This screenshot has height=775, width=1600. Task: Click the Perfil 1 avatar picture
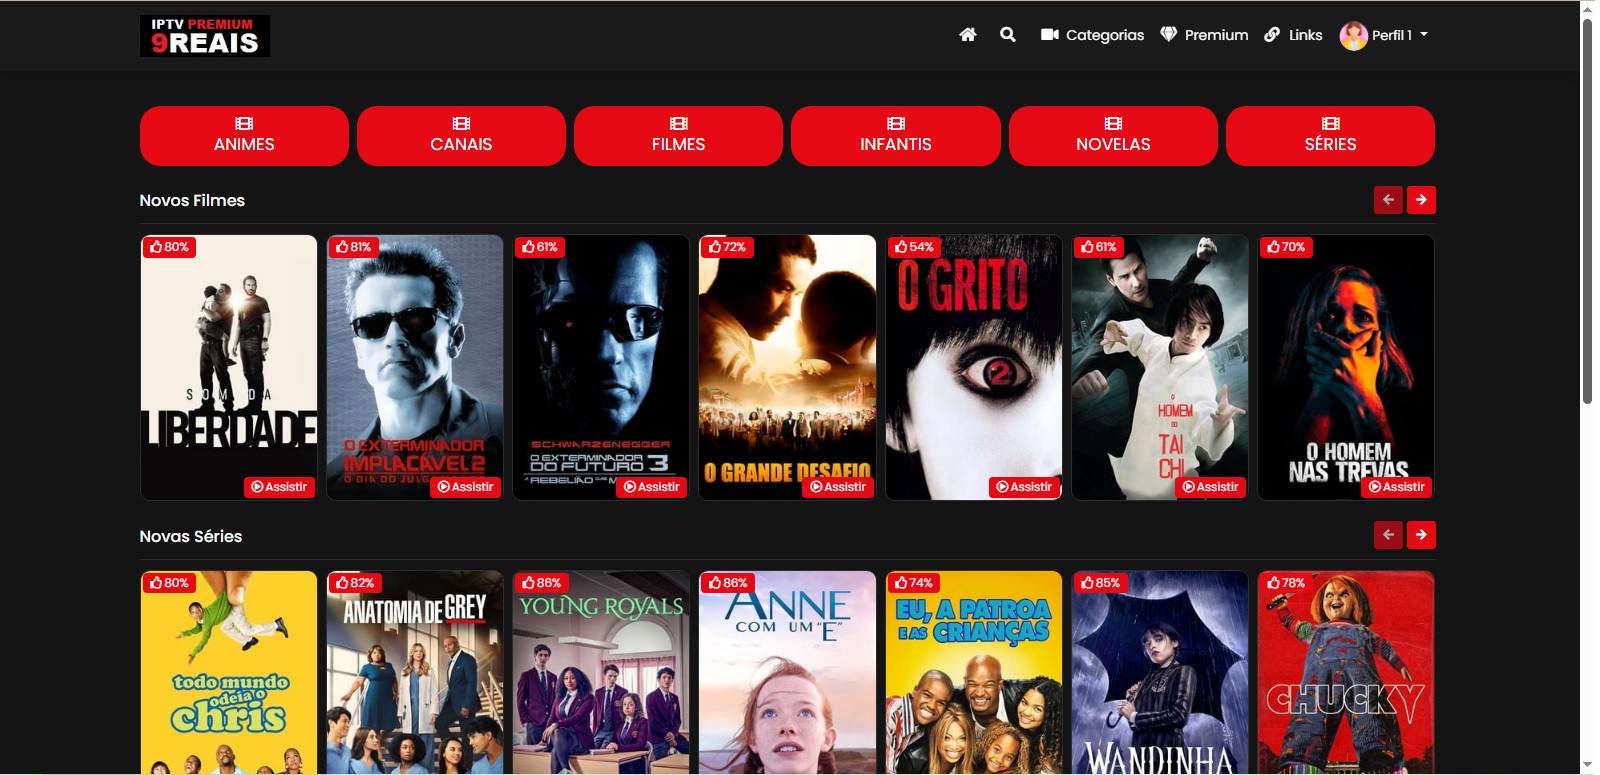tap(1354, 36)
